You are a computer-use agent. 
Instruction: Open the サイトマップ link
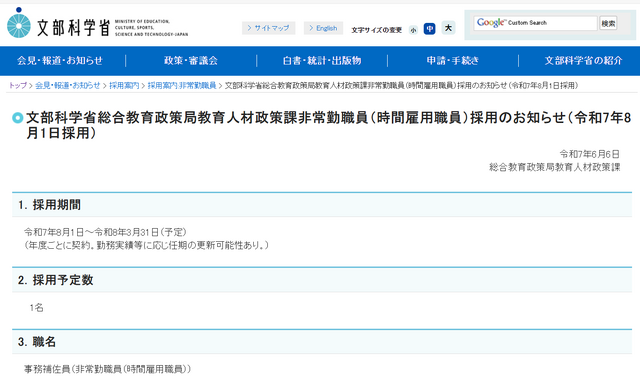click(x=269, y=28)
